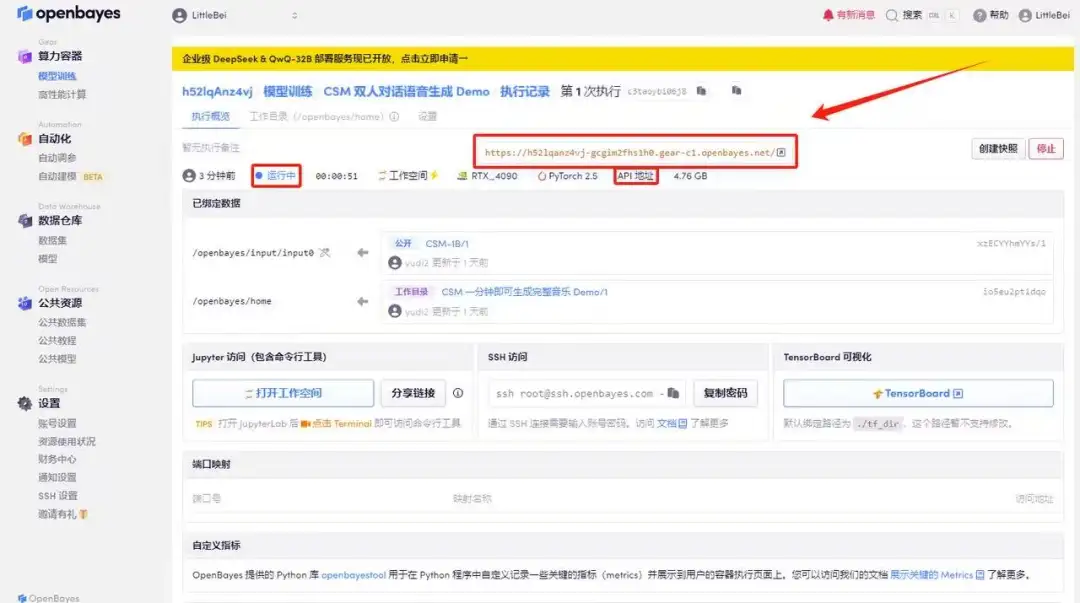Open 账号设置 in the sidebar
The height and width of the screenshot is (603, 1080).
[x=57, y=423]
